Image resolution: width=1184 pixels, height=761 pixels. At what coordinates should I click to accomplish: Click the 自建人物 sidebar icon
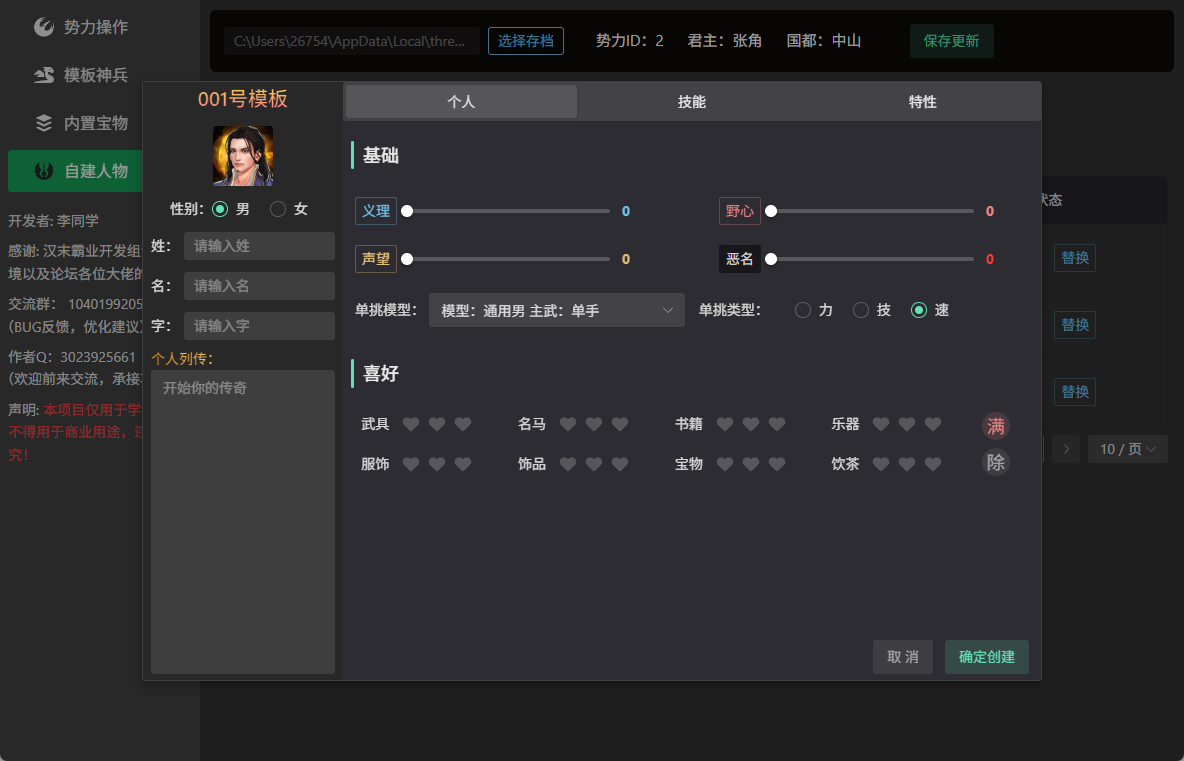tap(44, 171)
